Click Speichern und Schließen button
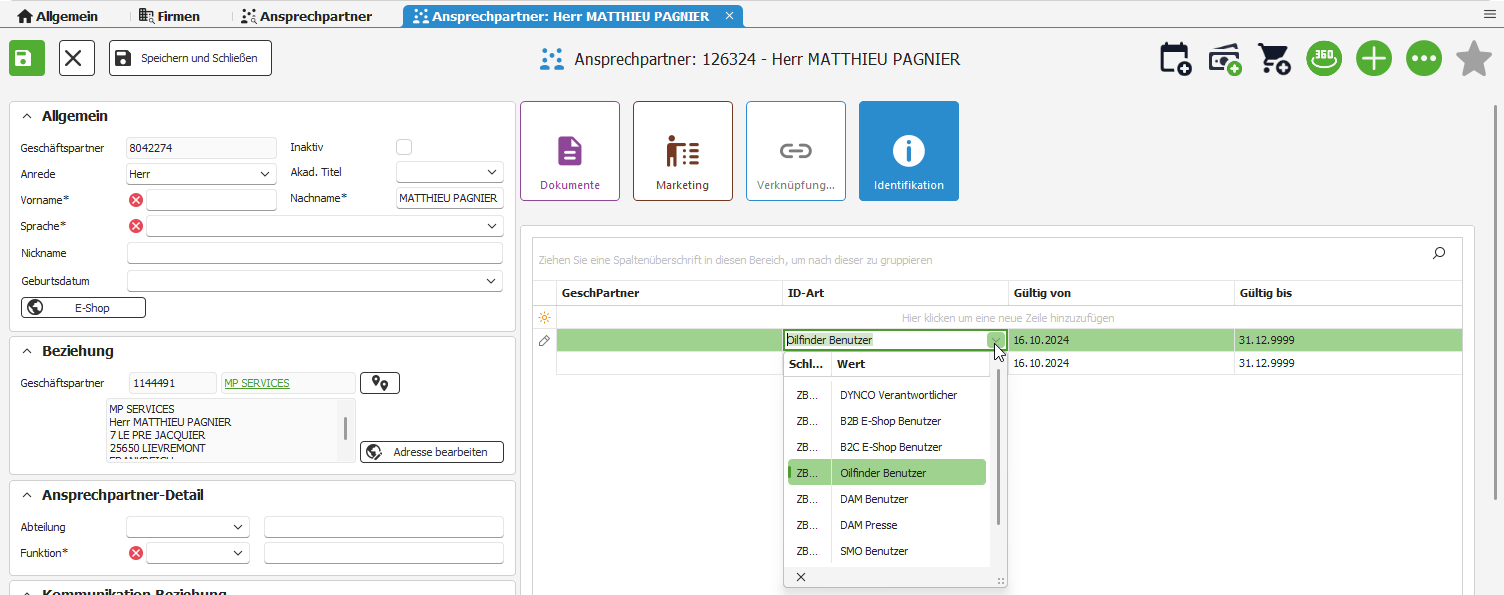This screenshot has width=1504, height=595. coord(190,58)
